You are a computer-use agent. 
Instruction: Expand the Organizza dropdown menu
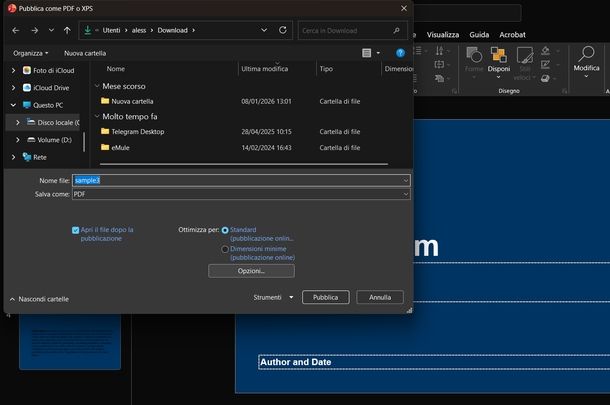[31, 53]
